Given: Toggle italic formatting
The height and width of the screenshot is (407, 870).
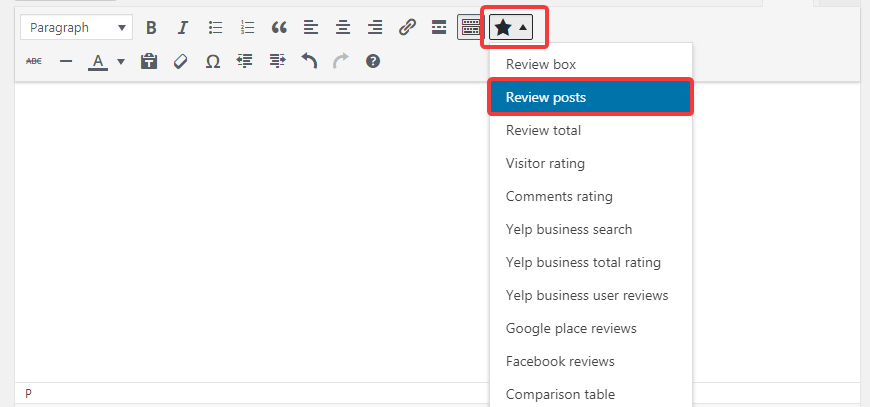Looking at the screenshot, I should 183,28.
